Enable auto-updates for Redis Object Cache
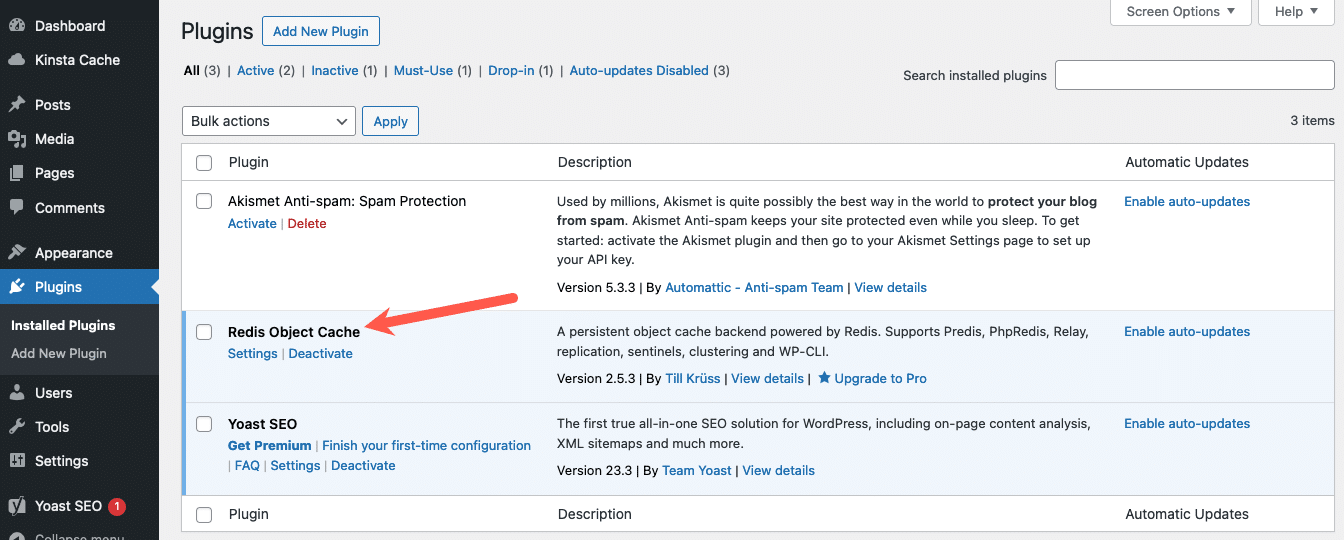 [x=1187, y=332]
